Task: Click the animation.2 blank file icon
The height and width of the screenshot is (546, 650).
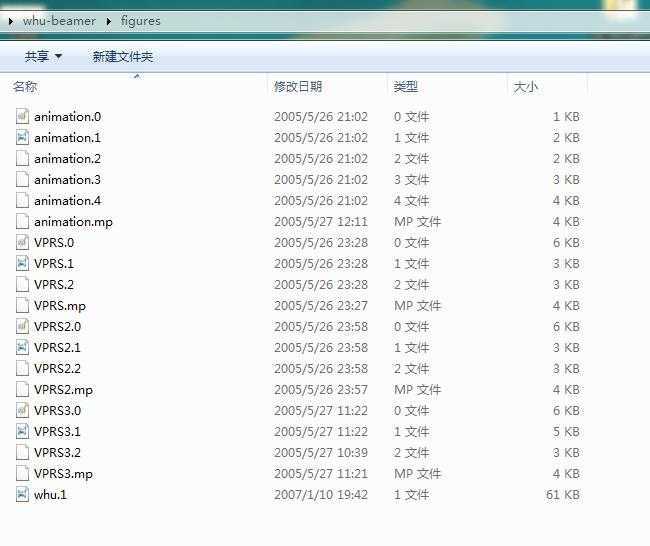Action: (22, 159)
